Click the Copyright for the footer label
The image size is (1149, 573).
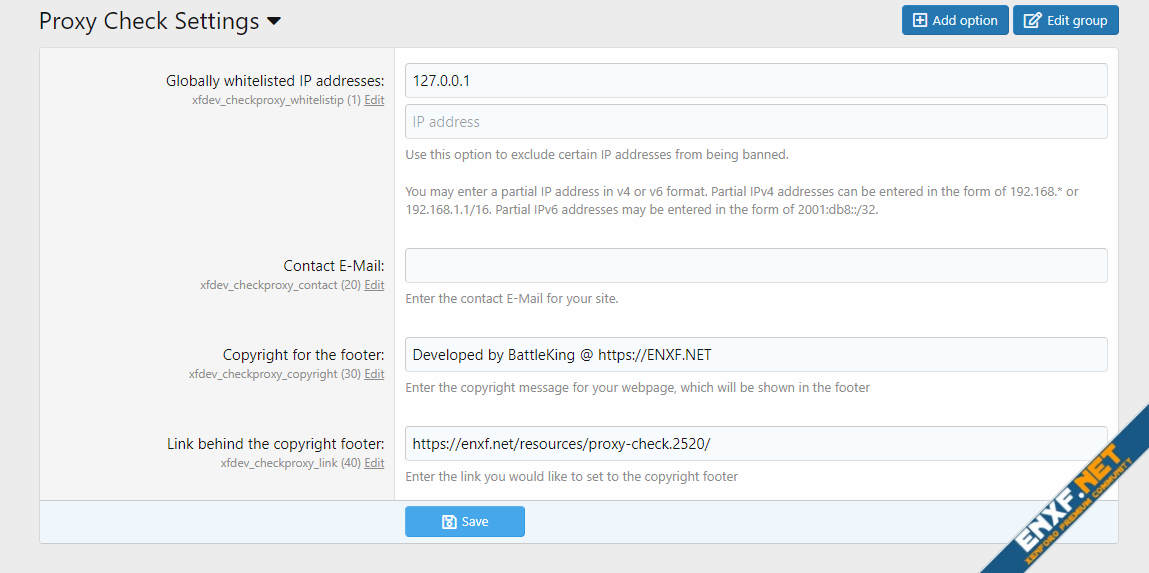click(x=303, y=355)
